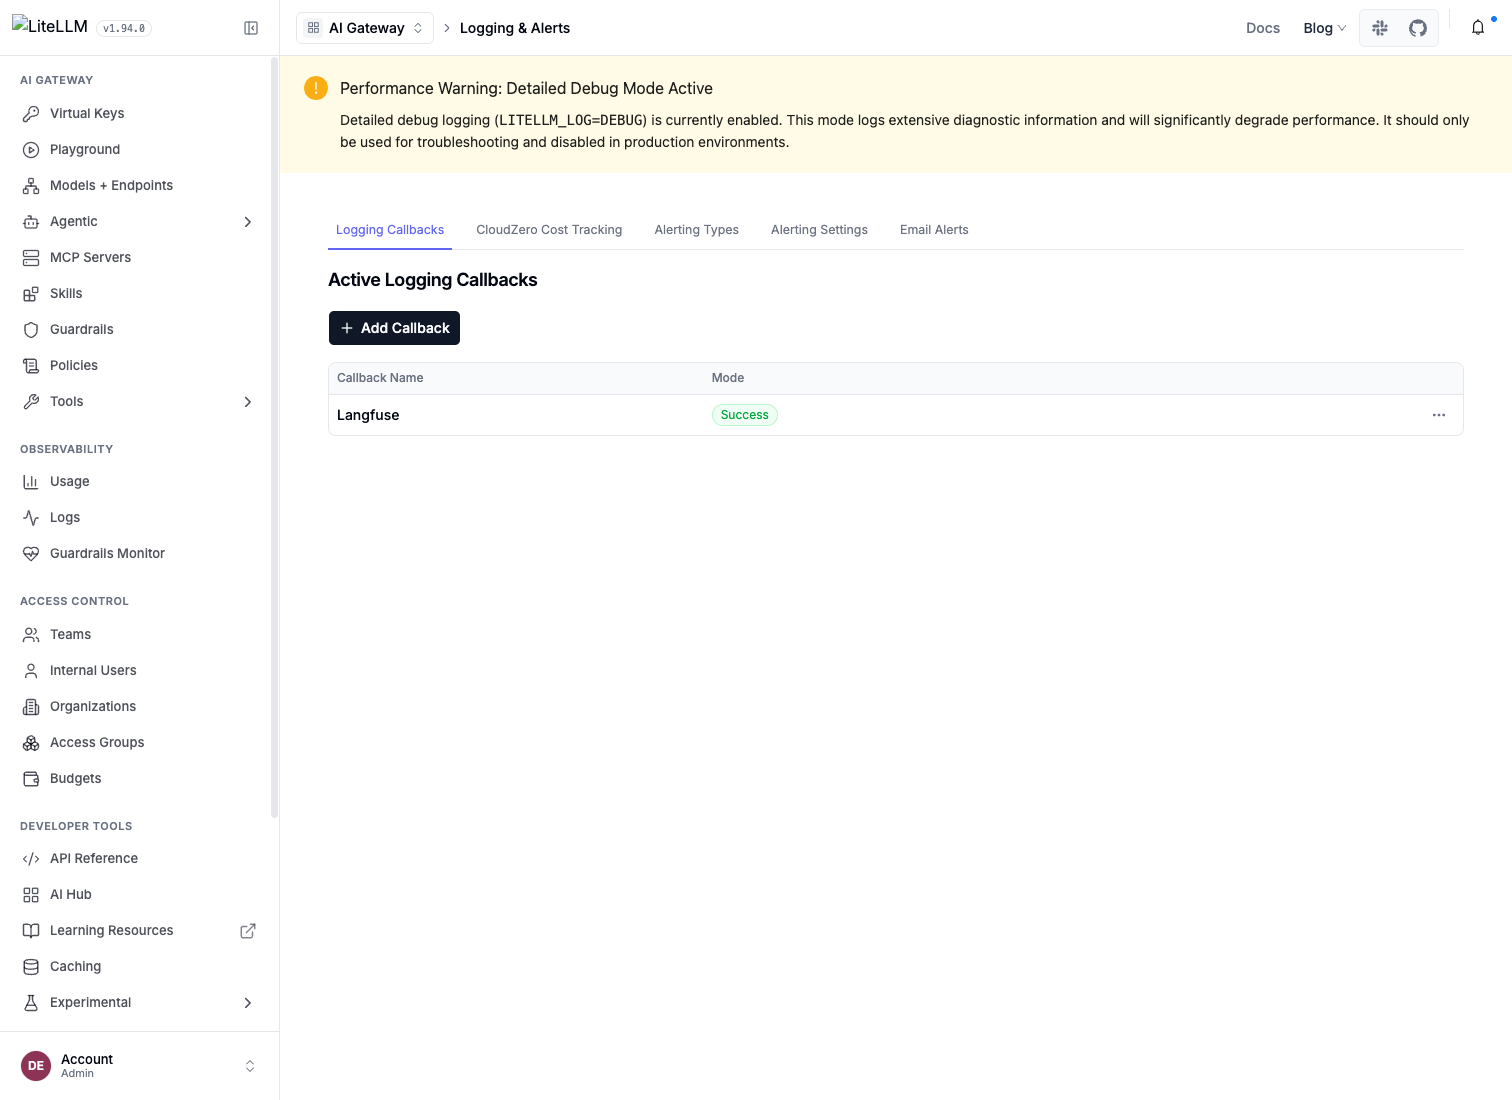The height and width of the screenshot is (1100, 1512).
Task: Open the Docs link
Action: pyautogui.click(x=1263, y=28)
